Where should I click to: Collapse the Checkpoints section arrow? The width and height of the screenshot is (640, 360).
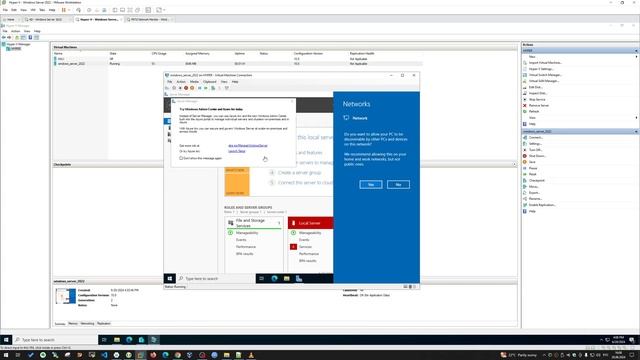point(514,164)
